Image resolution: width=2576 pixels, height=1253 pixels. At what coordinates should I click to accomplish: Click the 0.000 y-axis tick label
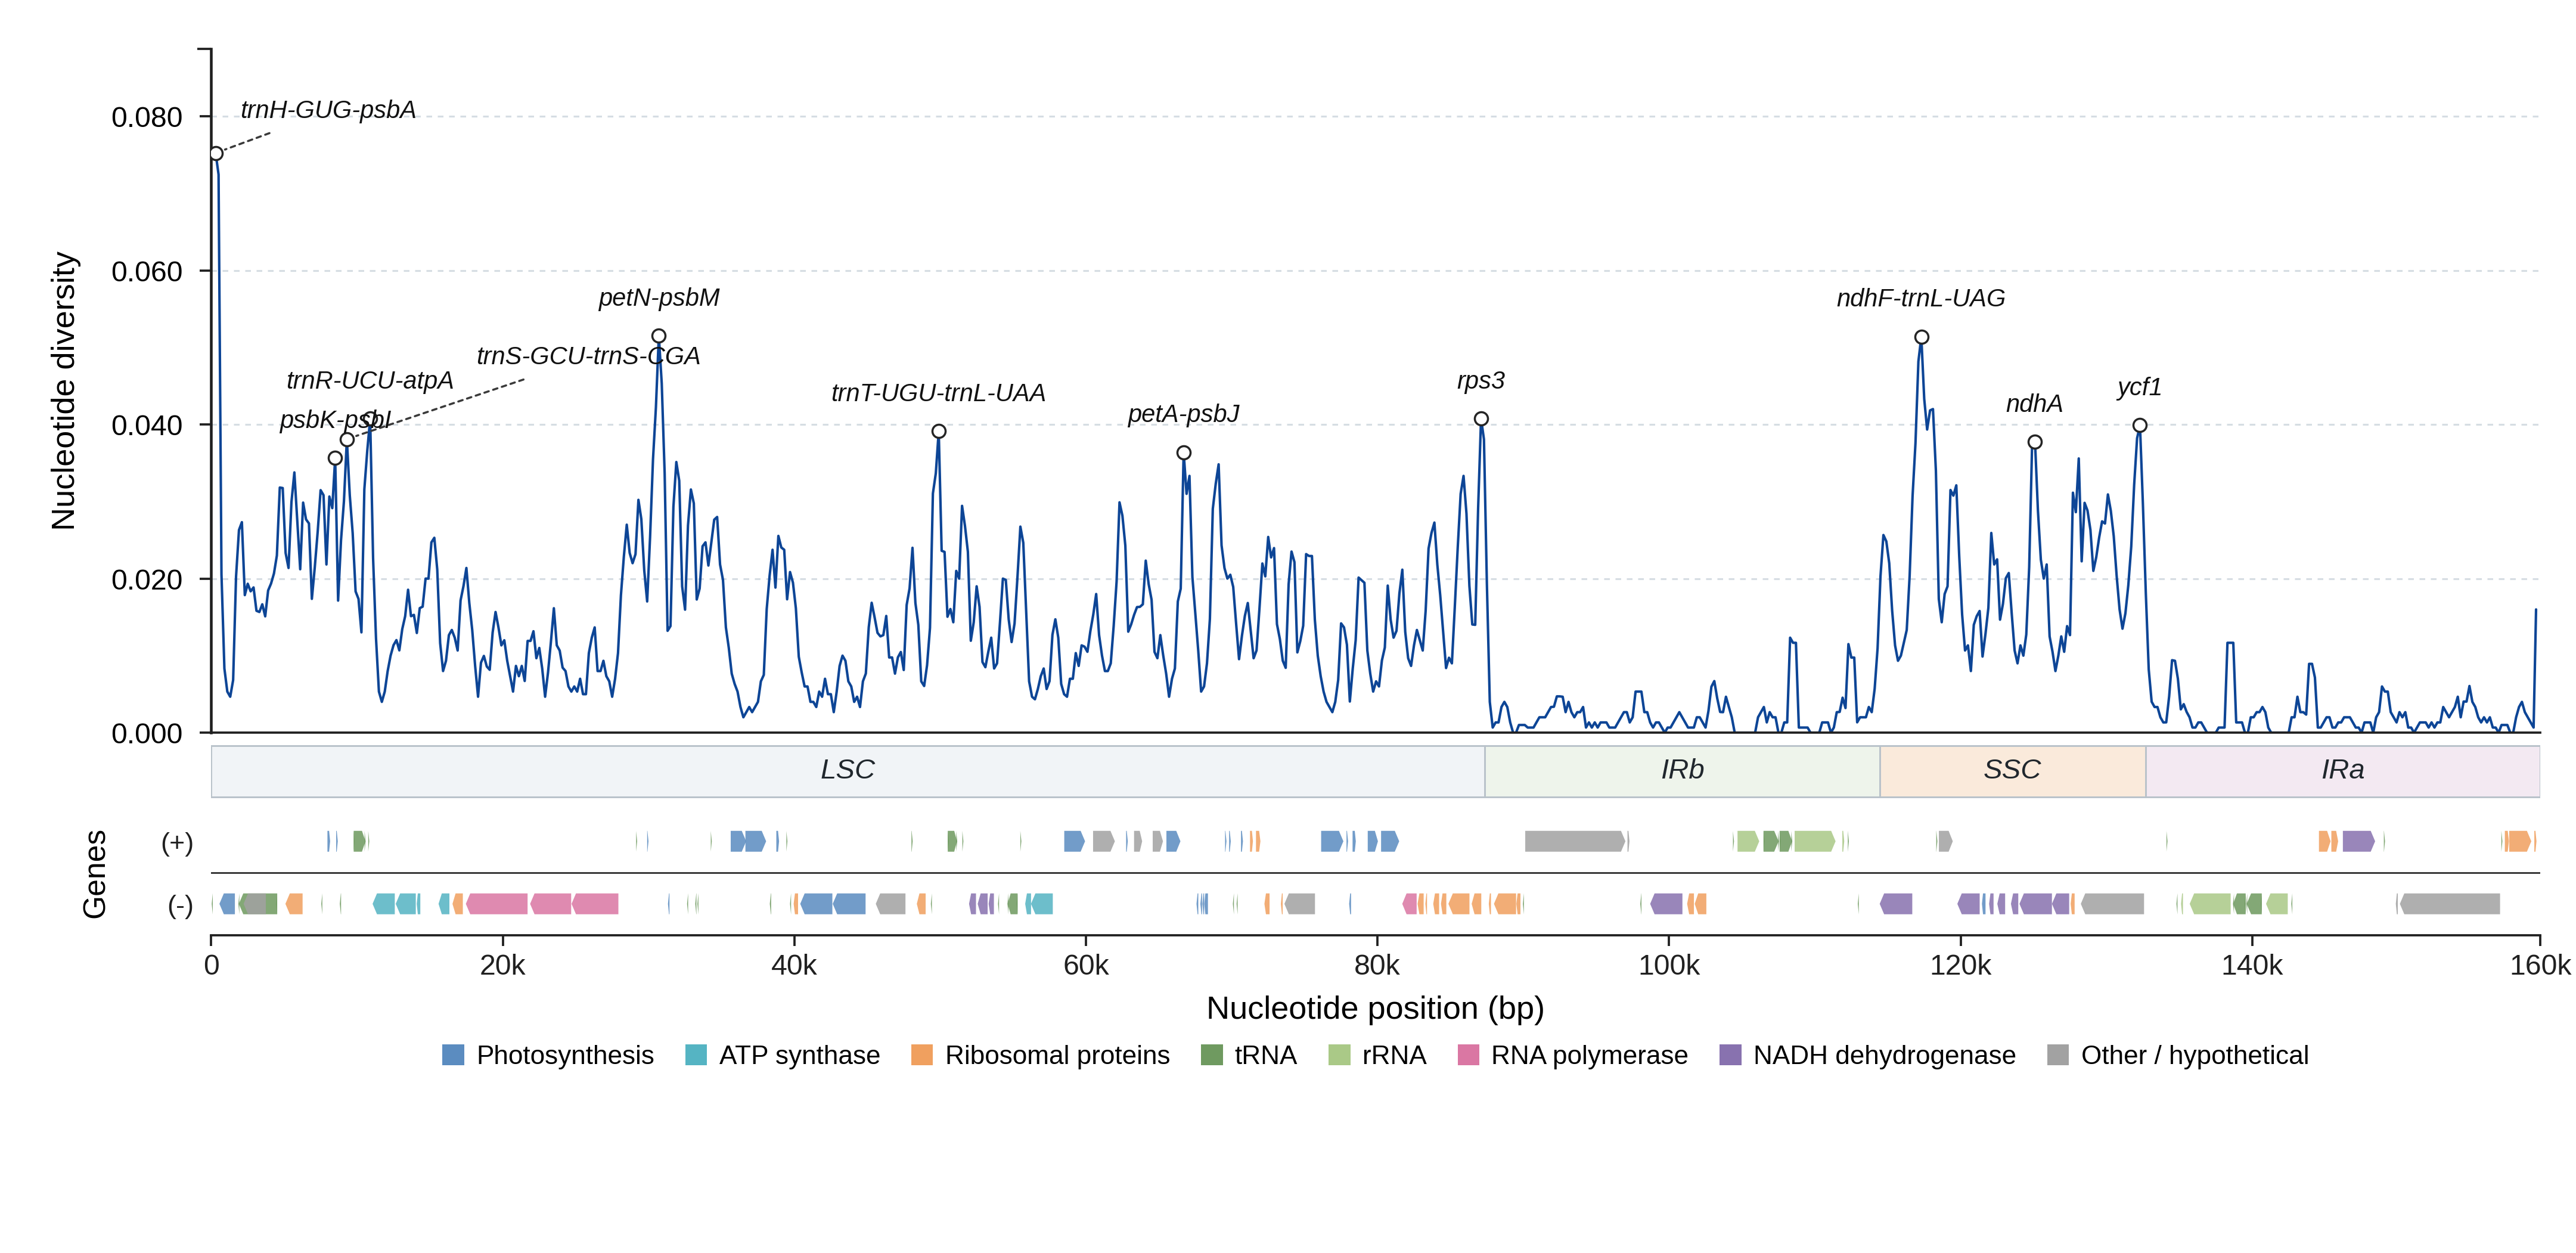pyautogui.click(x=147, y=734)
